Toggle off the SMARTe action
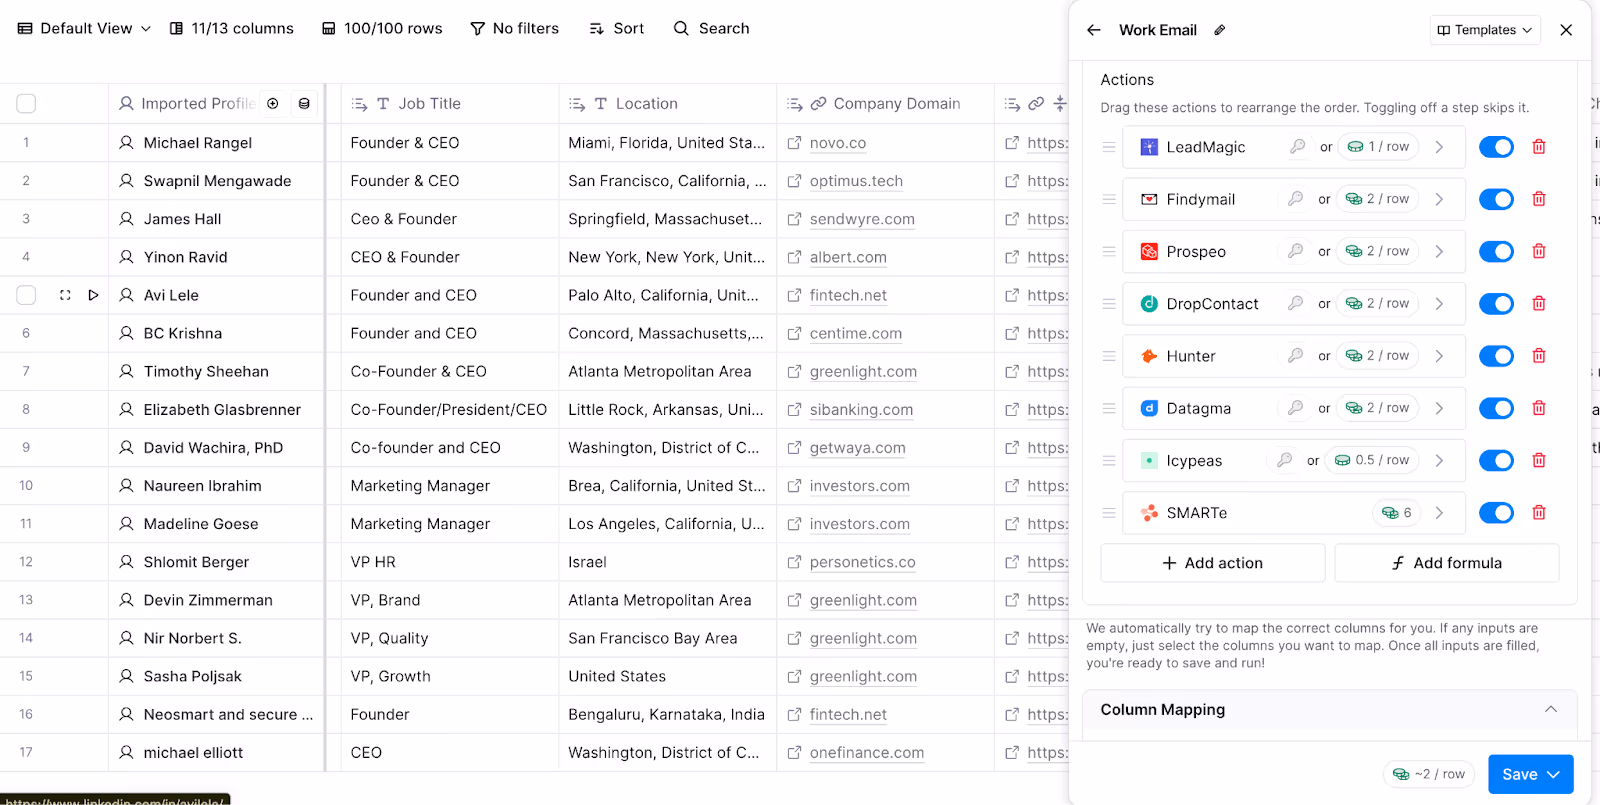The height and width of the screenshot is (805, 1600). click(x=1496, y=513)
